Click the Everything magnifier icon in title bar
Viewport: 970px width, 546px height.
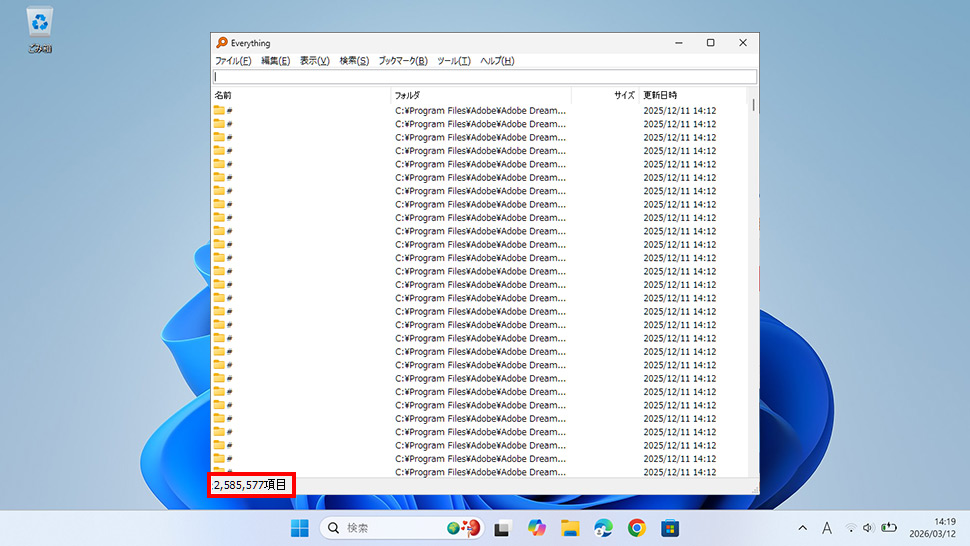click(222, 43)
